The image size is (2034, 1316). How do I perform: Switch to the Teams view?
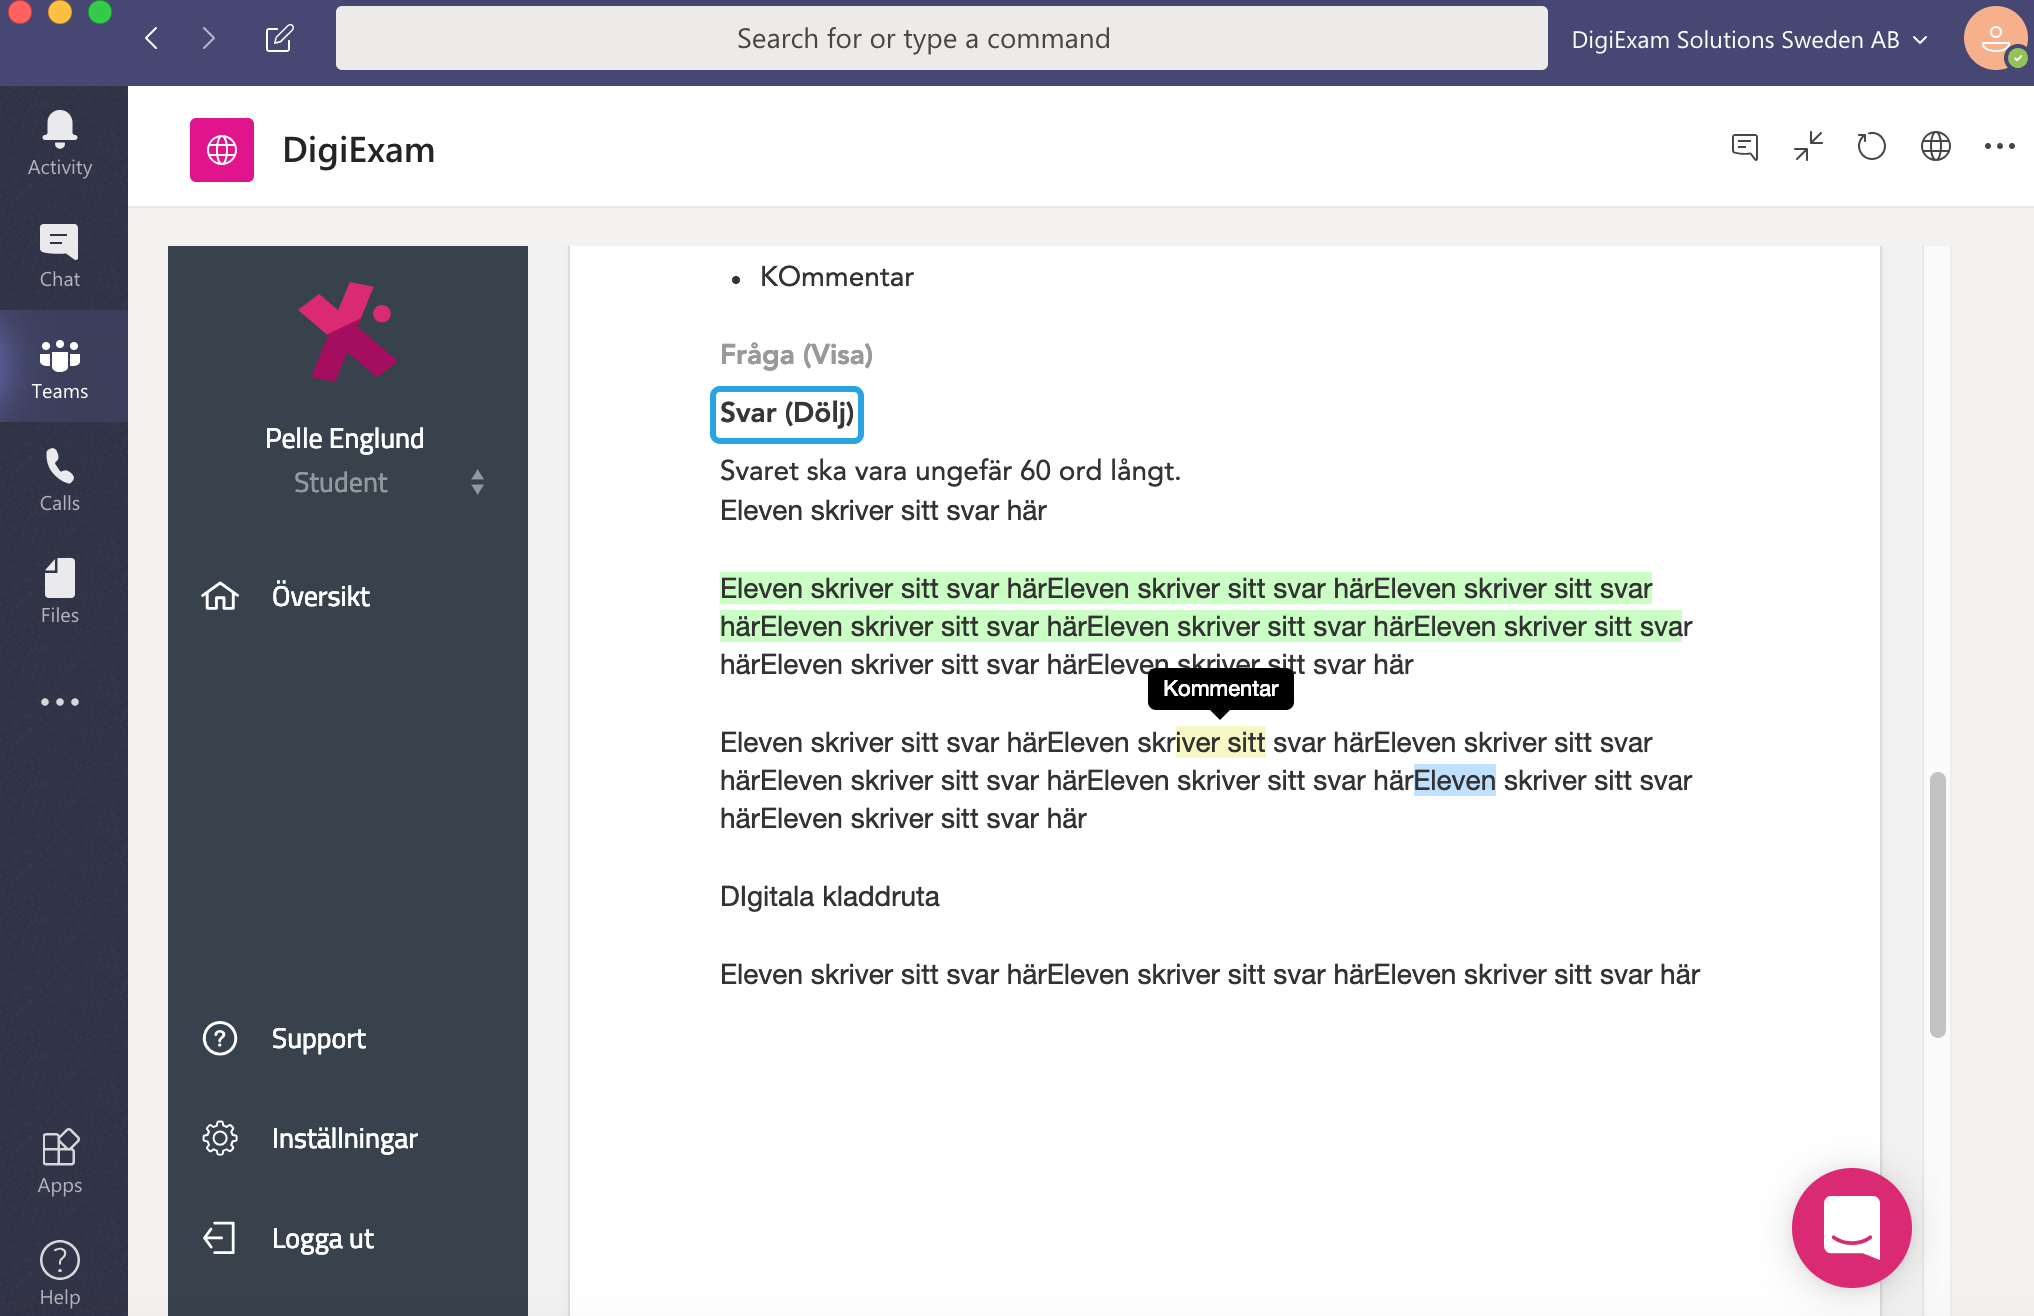tap(60, 366)
